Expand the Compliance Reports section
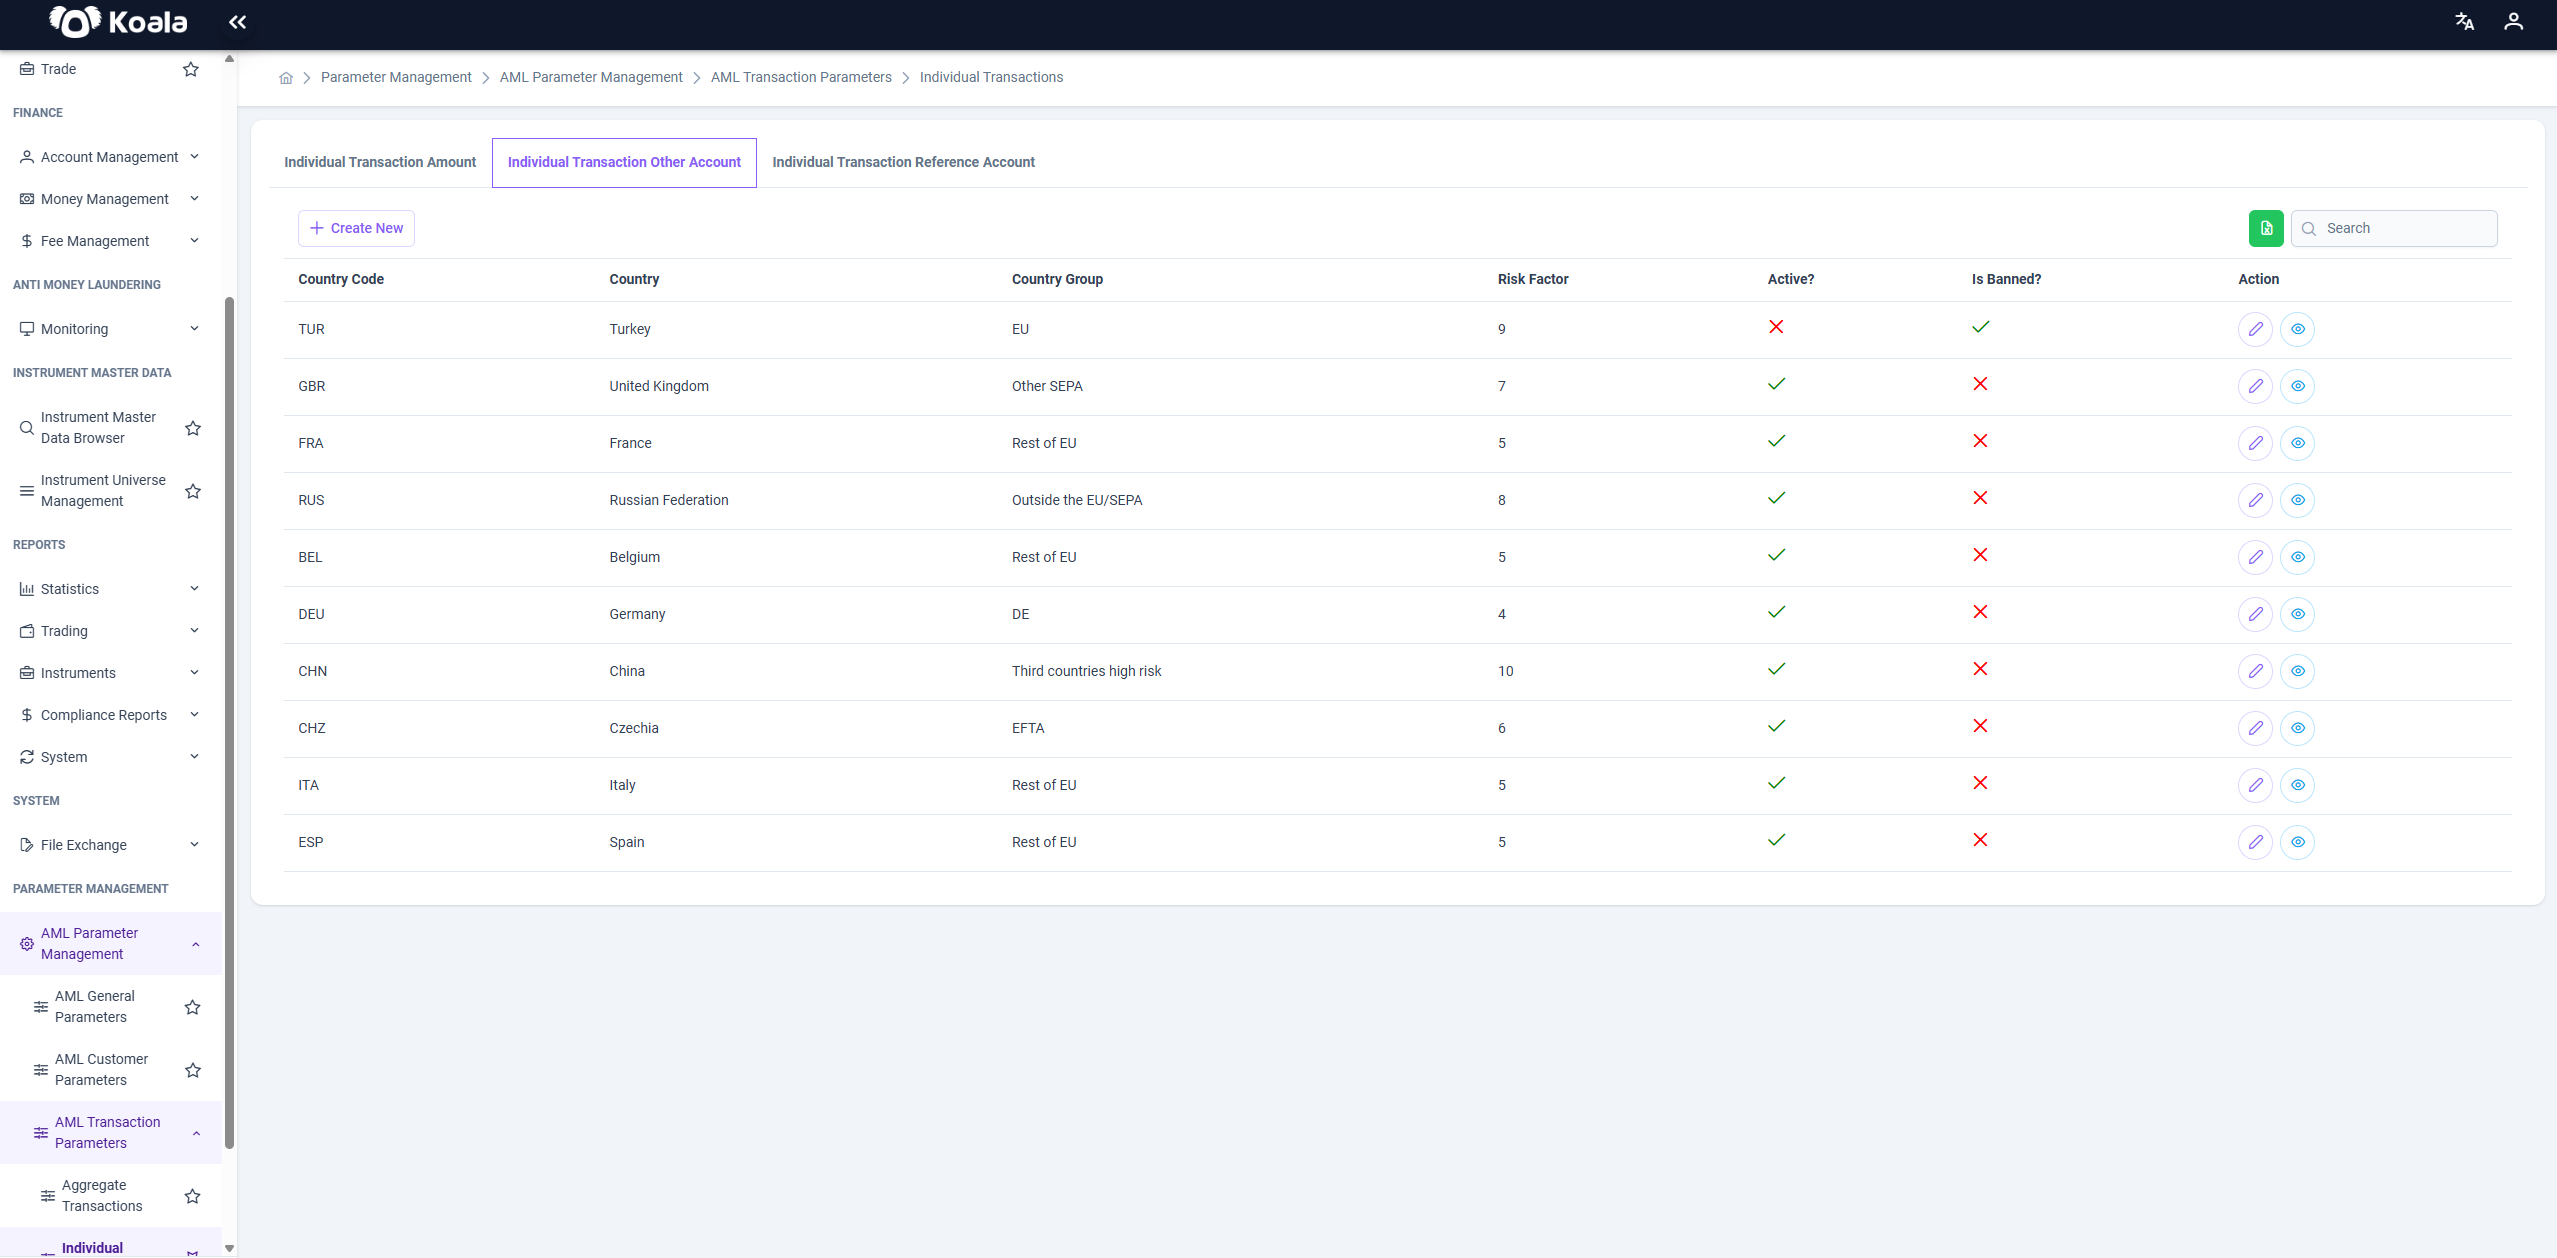Screen dimensions: 2557x1258 [x=110, y=715]
